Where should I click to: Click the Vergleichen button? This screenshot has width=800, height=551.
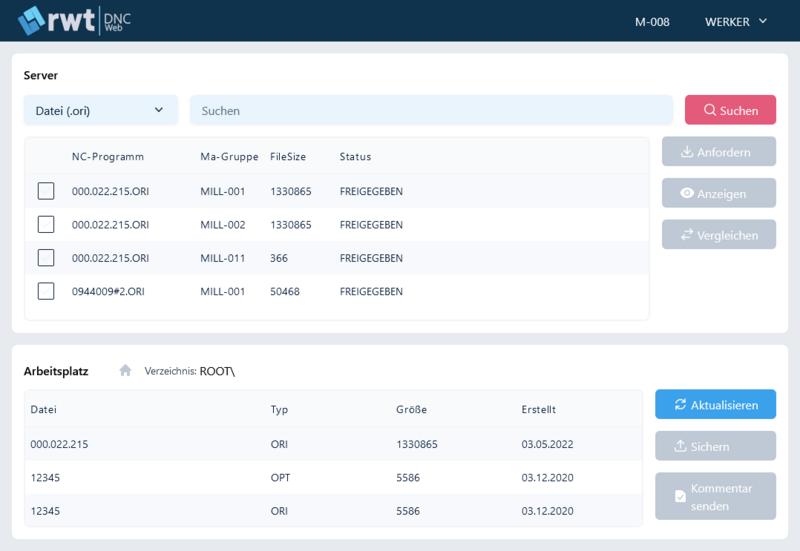point(718,235)
